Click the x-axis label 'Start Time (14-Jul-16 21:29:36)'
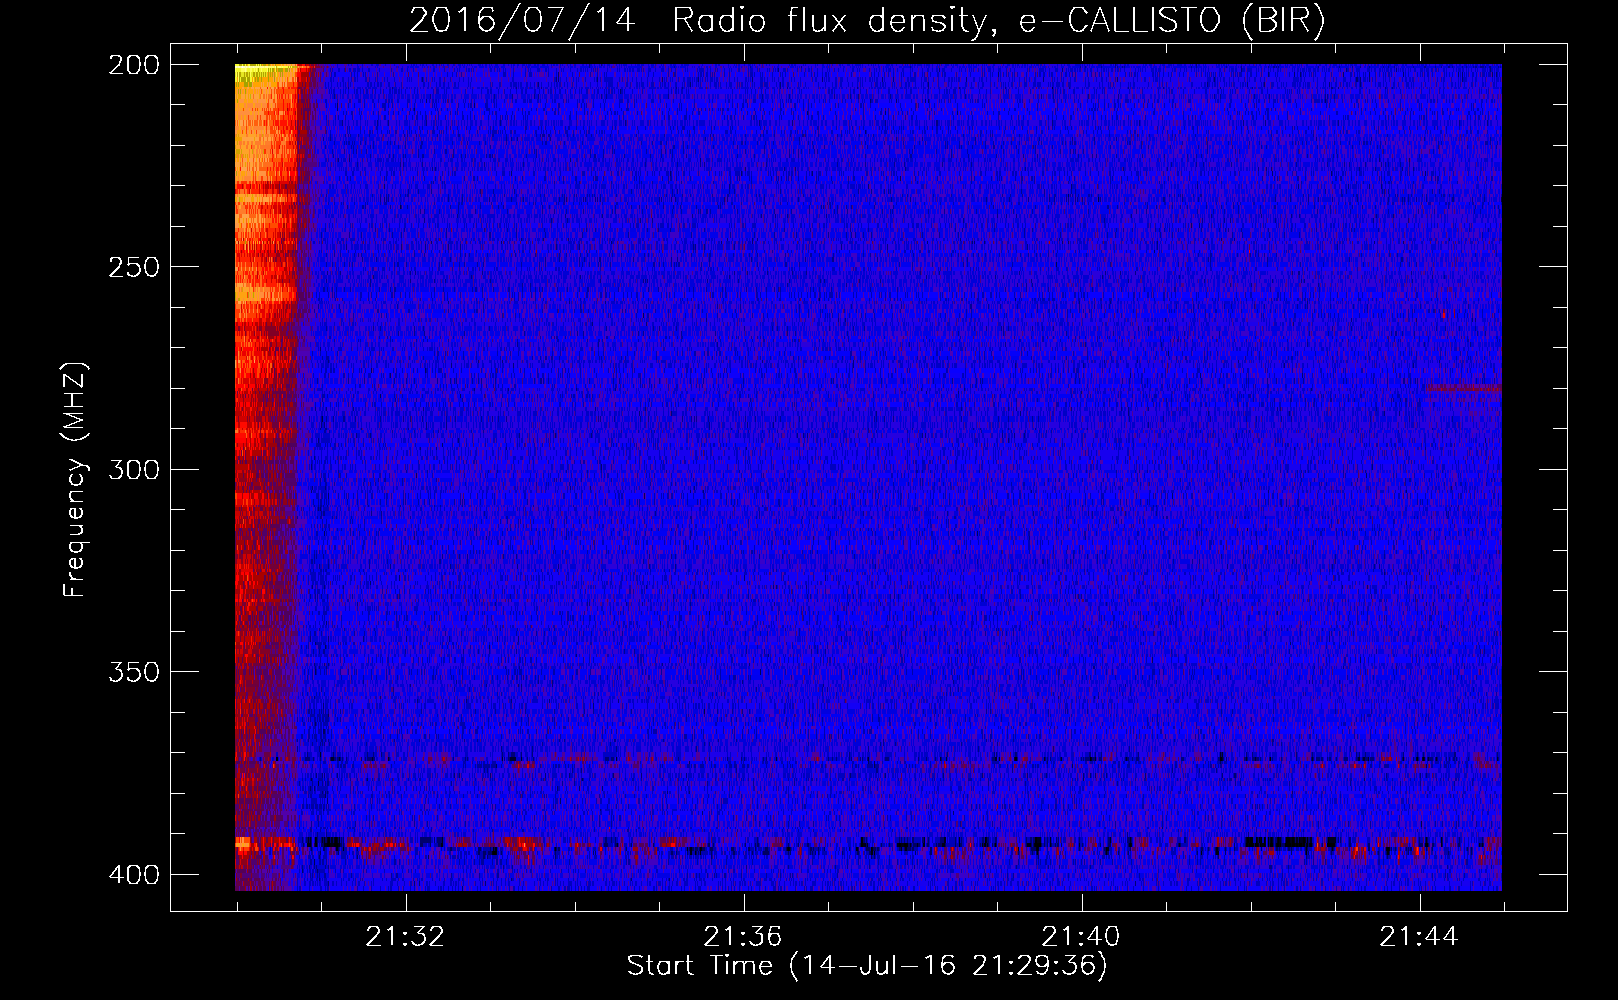The width and height of the screenshot is (1618, 1000). point(867,966)
